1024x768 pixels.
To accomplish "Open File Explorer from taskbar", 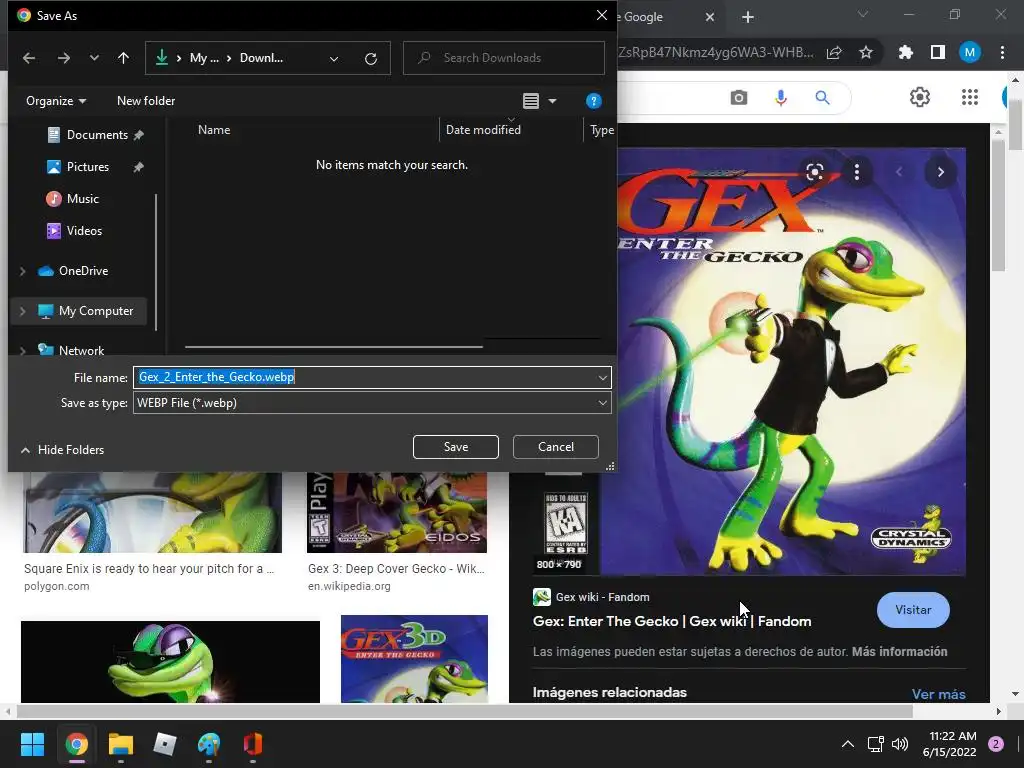I will coord(121,744).
